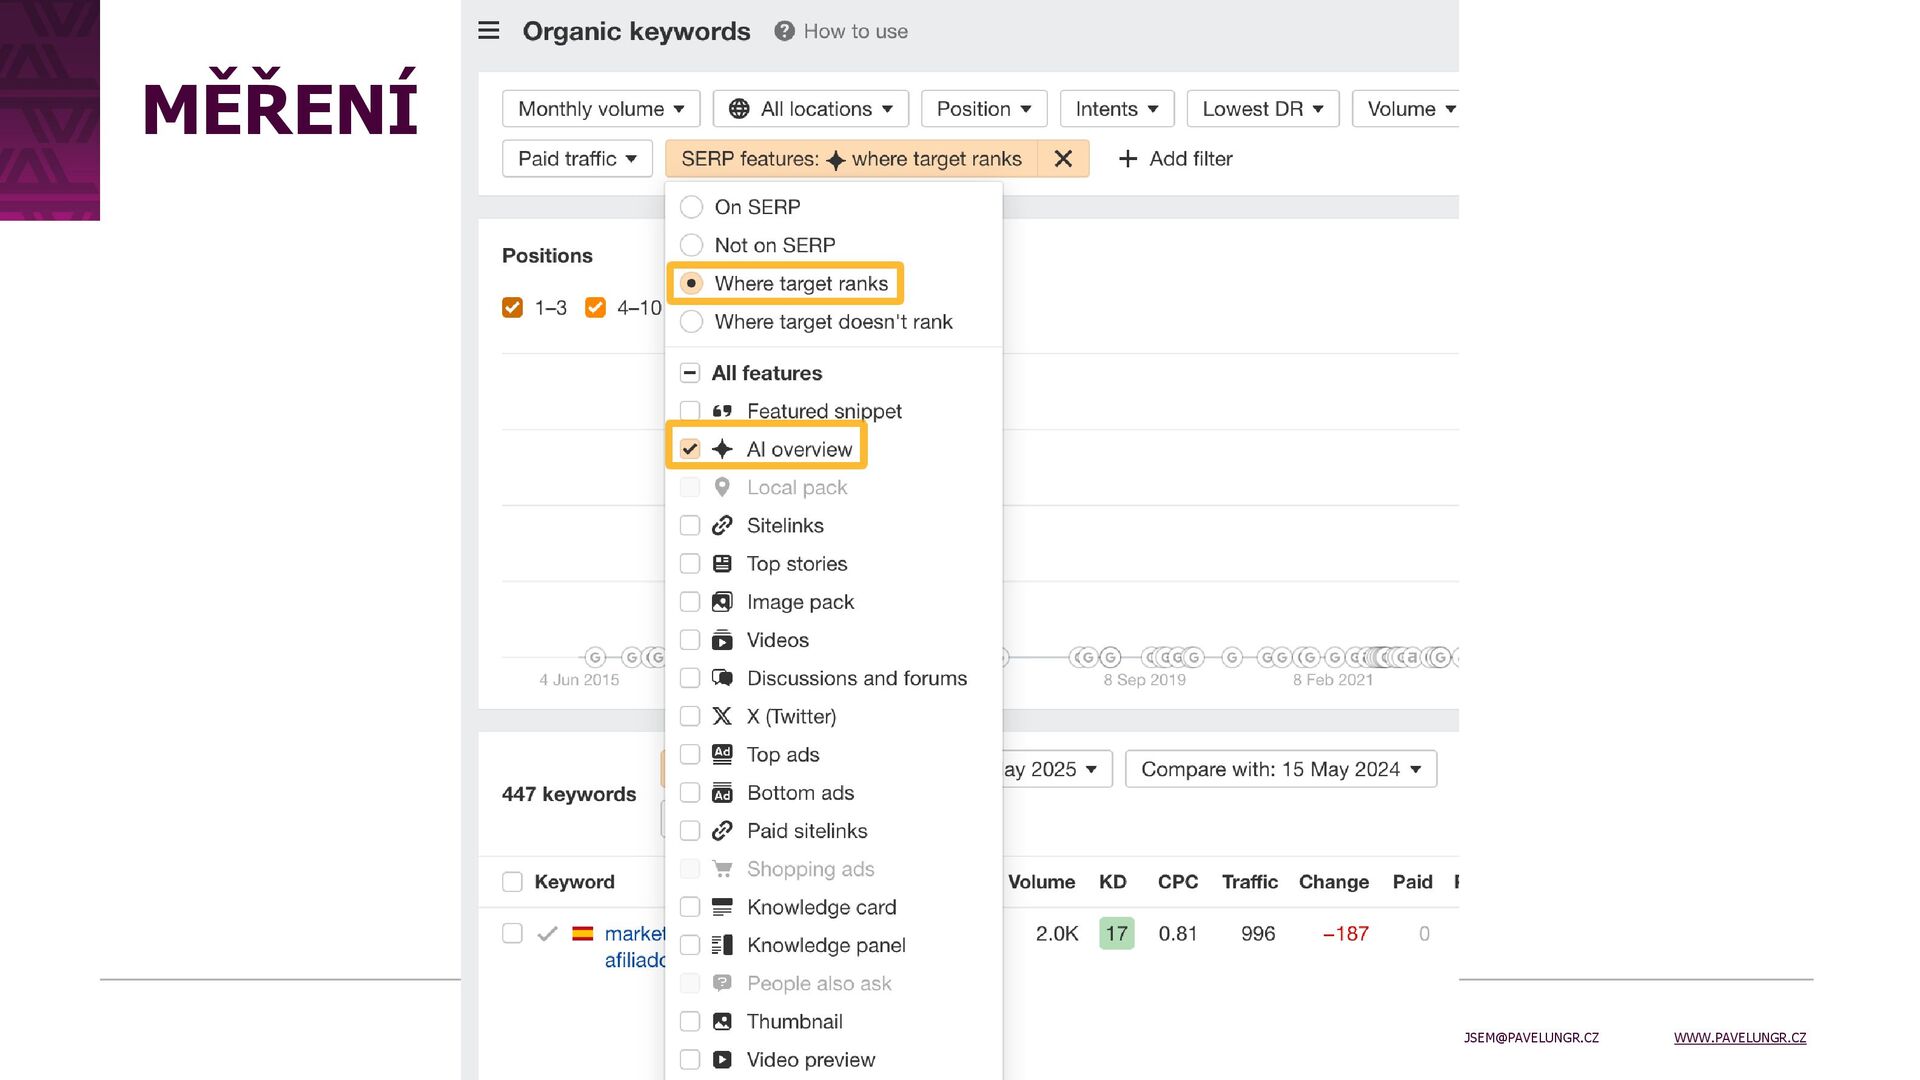Click the Sitelinks chain icon
The height and width of the screenshot is (1080, 1920).
pos(722,526)
